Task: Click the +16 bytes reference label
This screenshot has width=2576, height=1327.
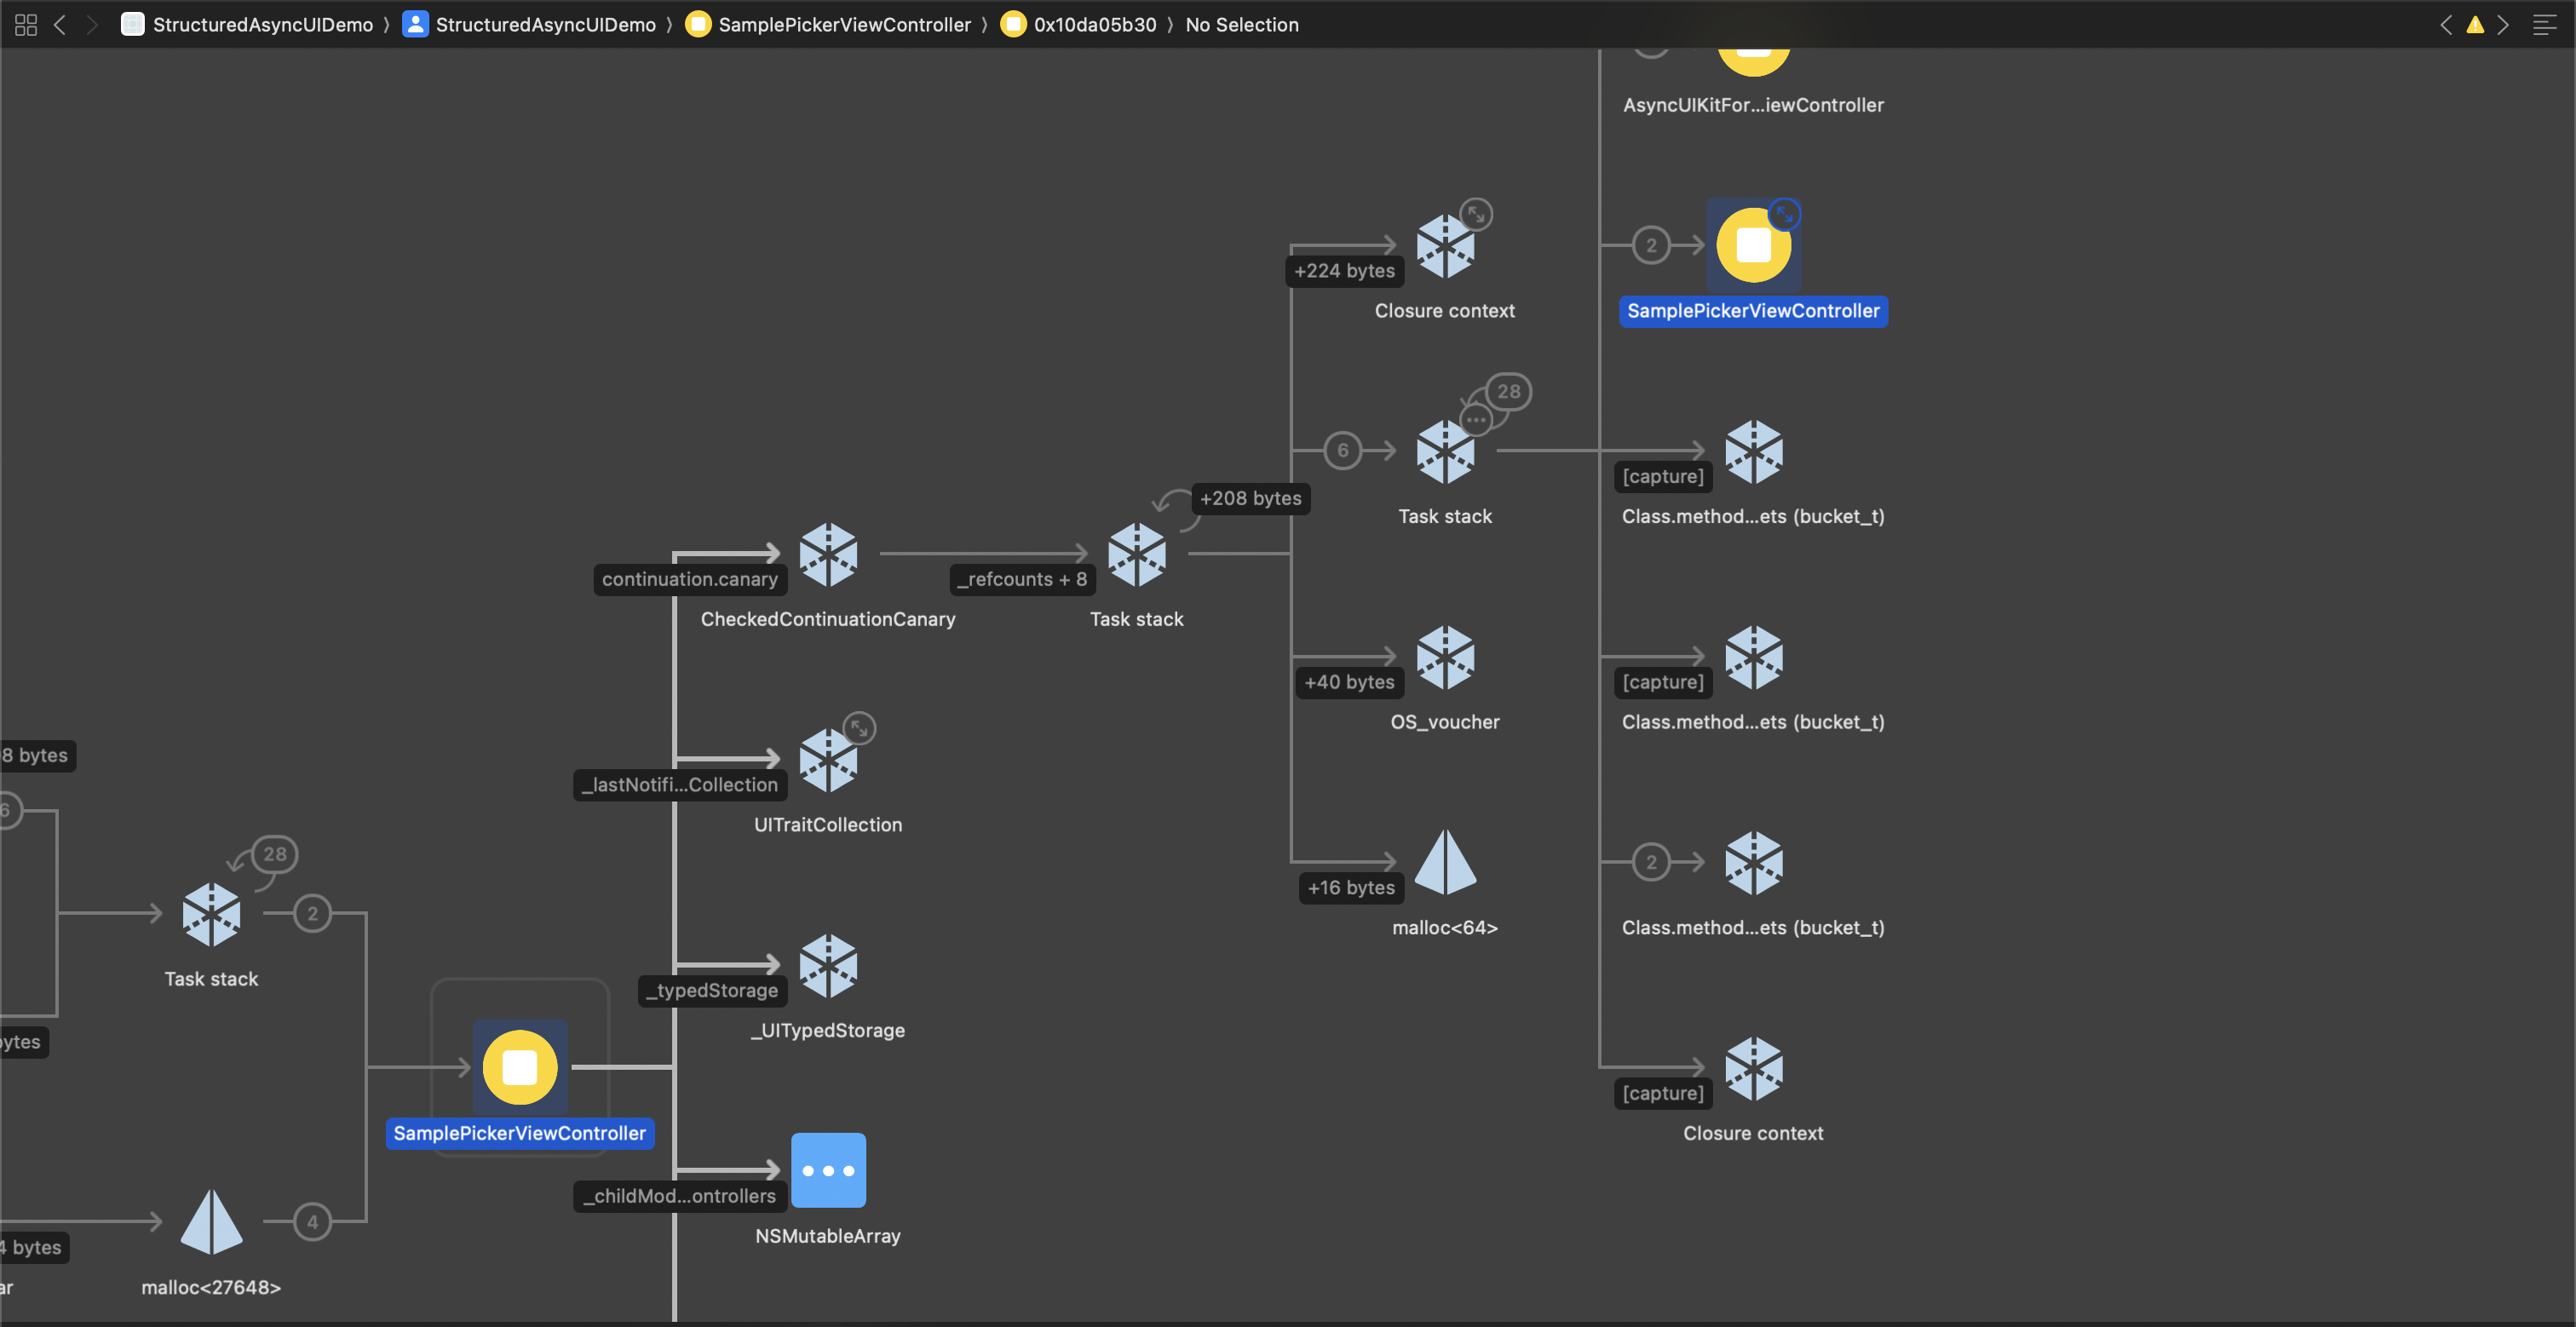Action: pos(1351,888)
